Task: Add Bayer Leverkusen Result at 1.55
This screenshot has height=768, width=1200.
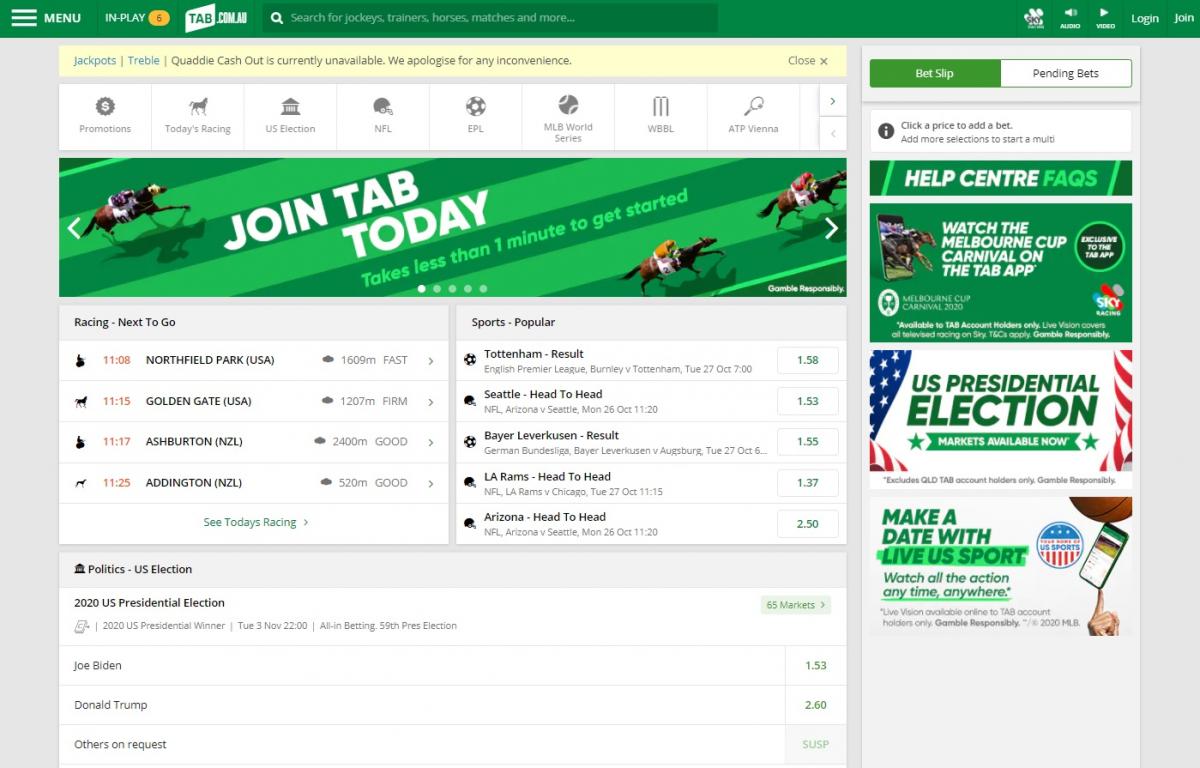Action: [808, 441]
